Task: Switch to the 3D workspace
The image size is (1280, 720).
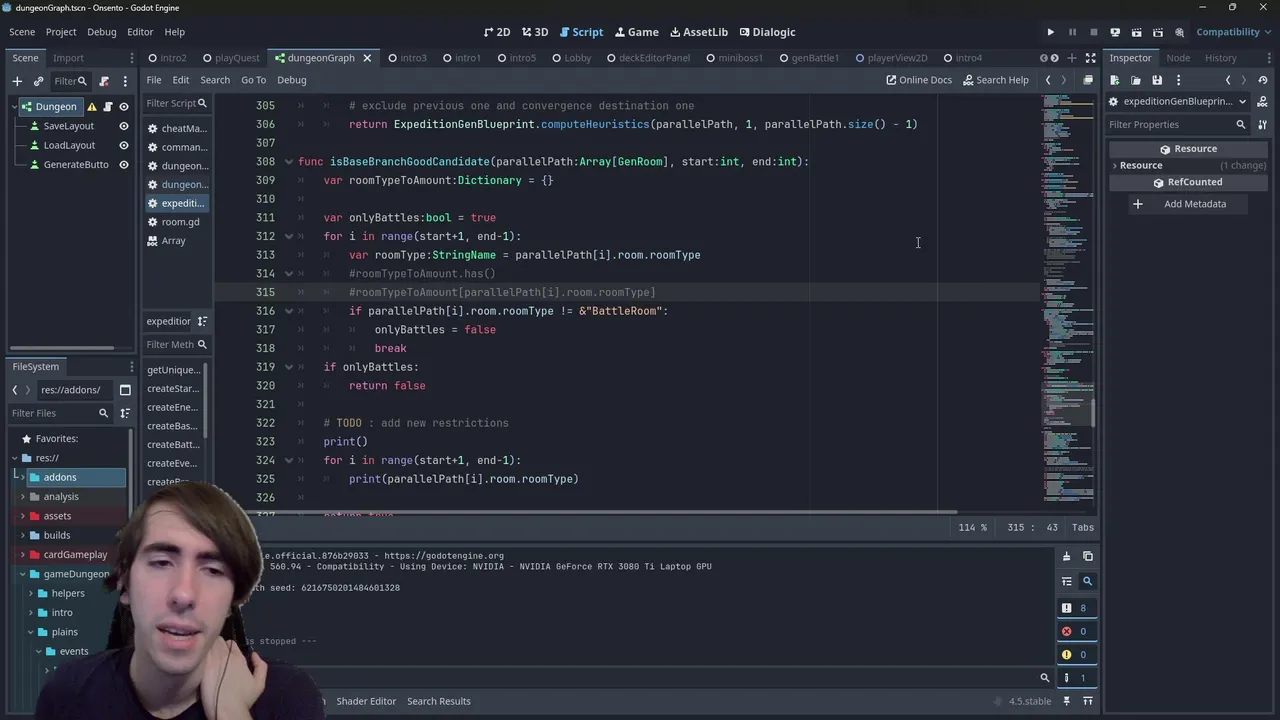Action: click(535, 32)
